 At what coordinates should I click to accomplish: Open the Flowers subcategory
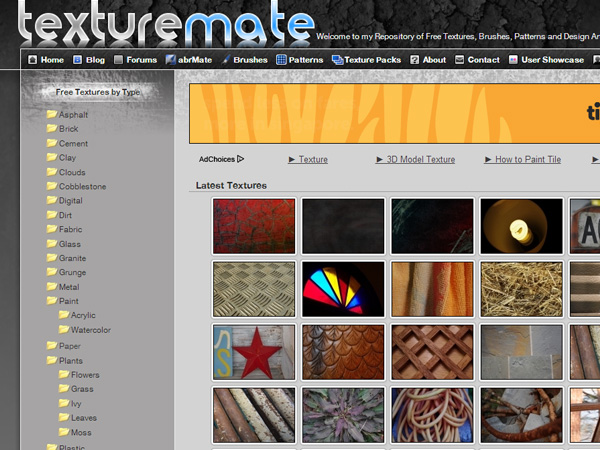pos(85,375)
